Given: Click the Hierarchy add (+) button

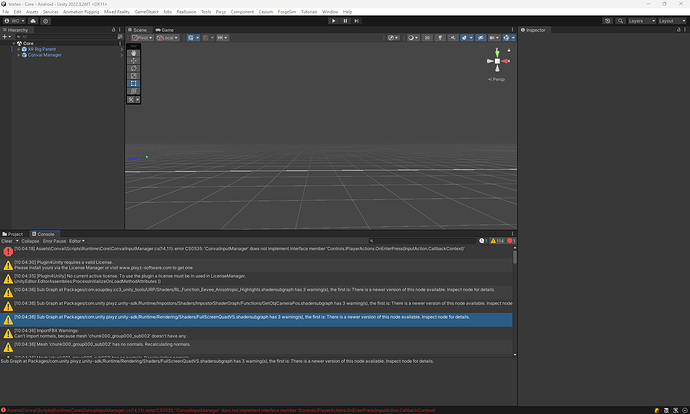Looking at the screenshot, I should coord(6,37).
